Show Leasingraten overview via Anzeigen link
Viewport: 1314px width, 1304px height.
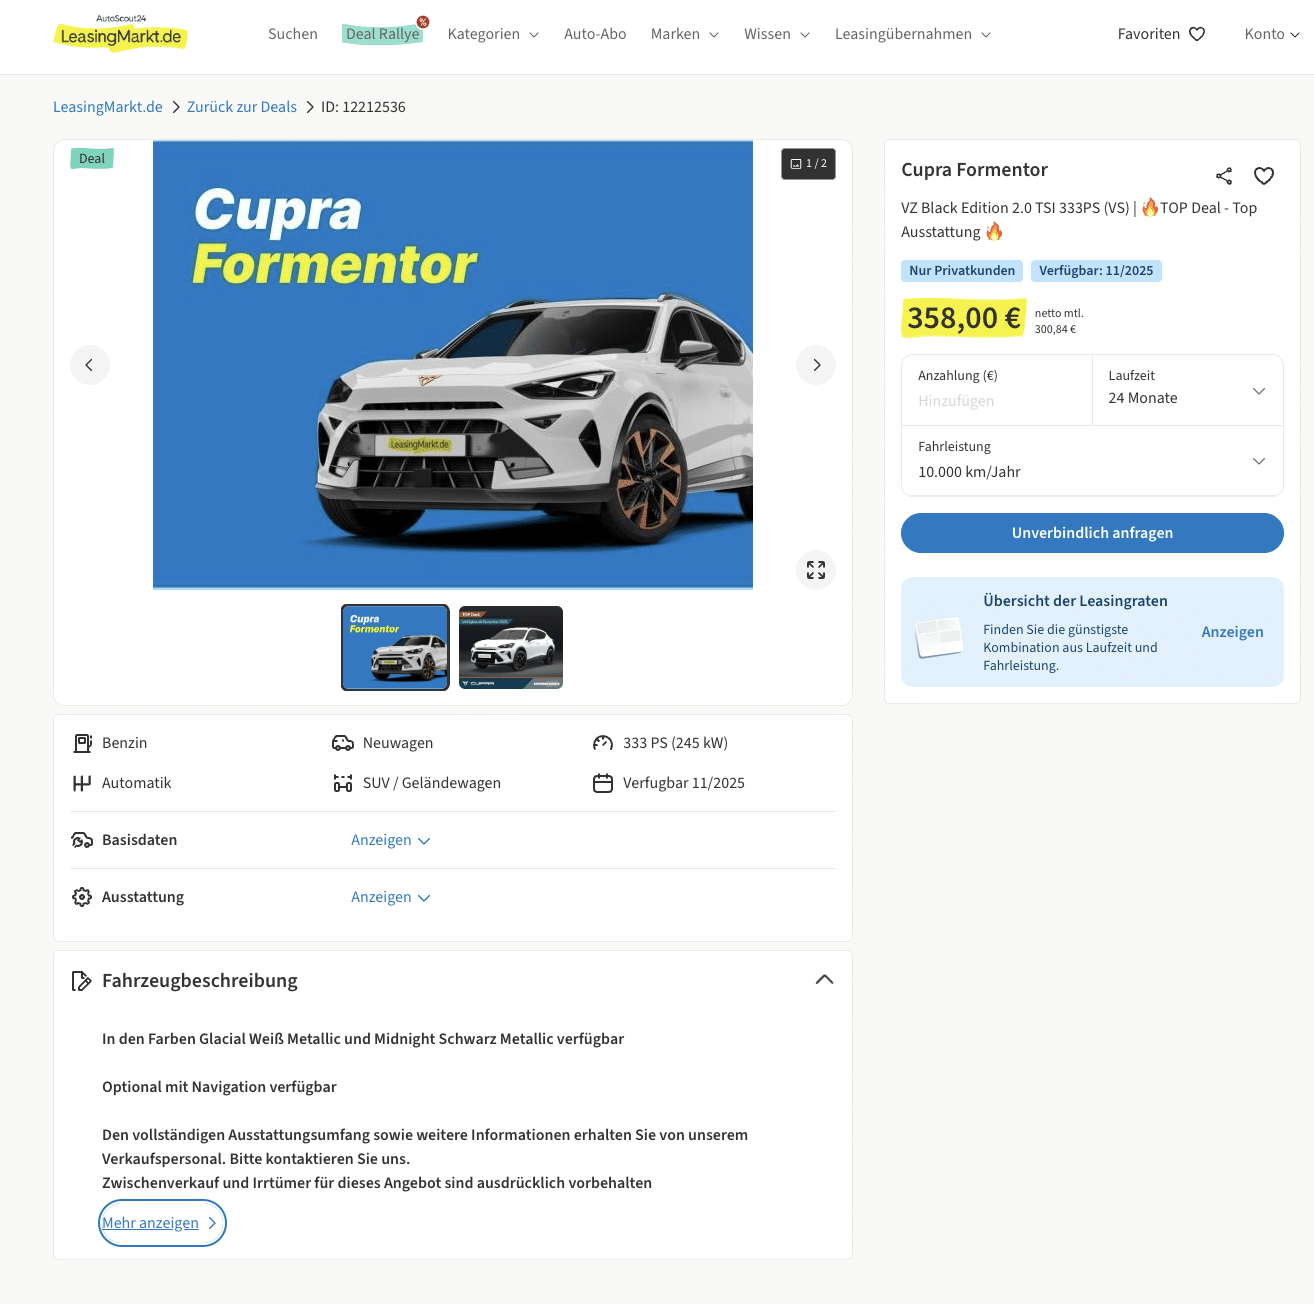1232,632
